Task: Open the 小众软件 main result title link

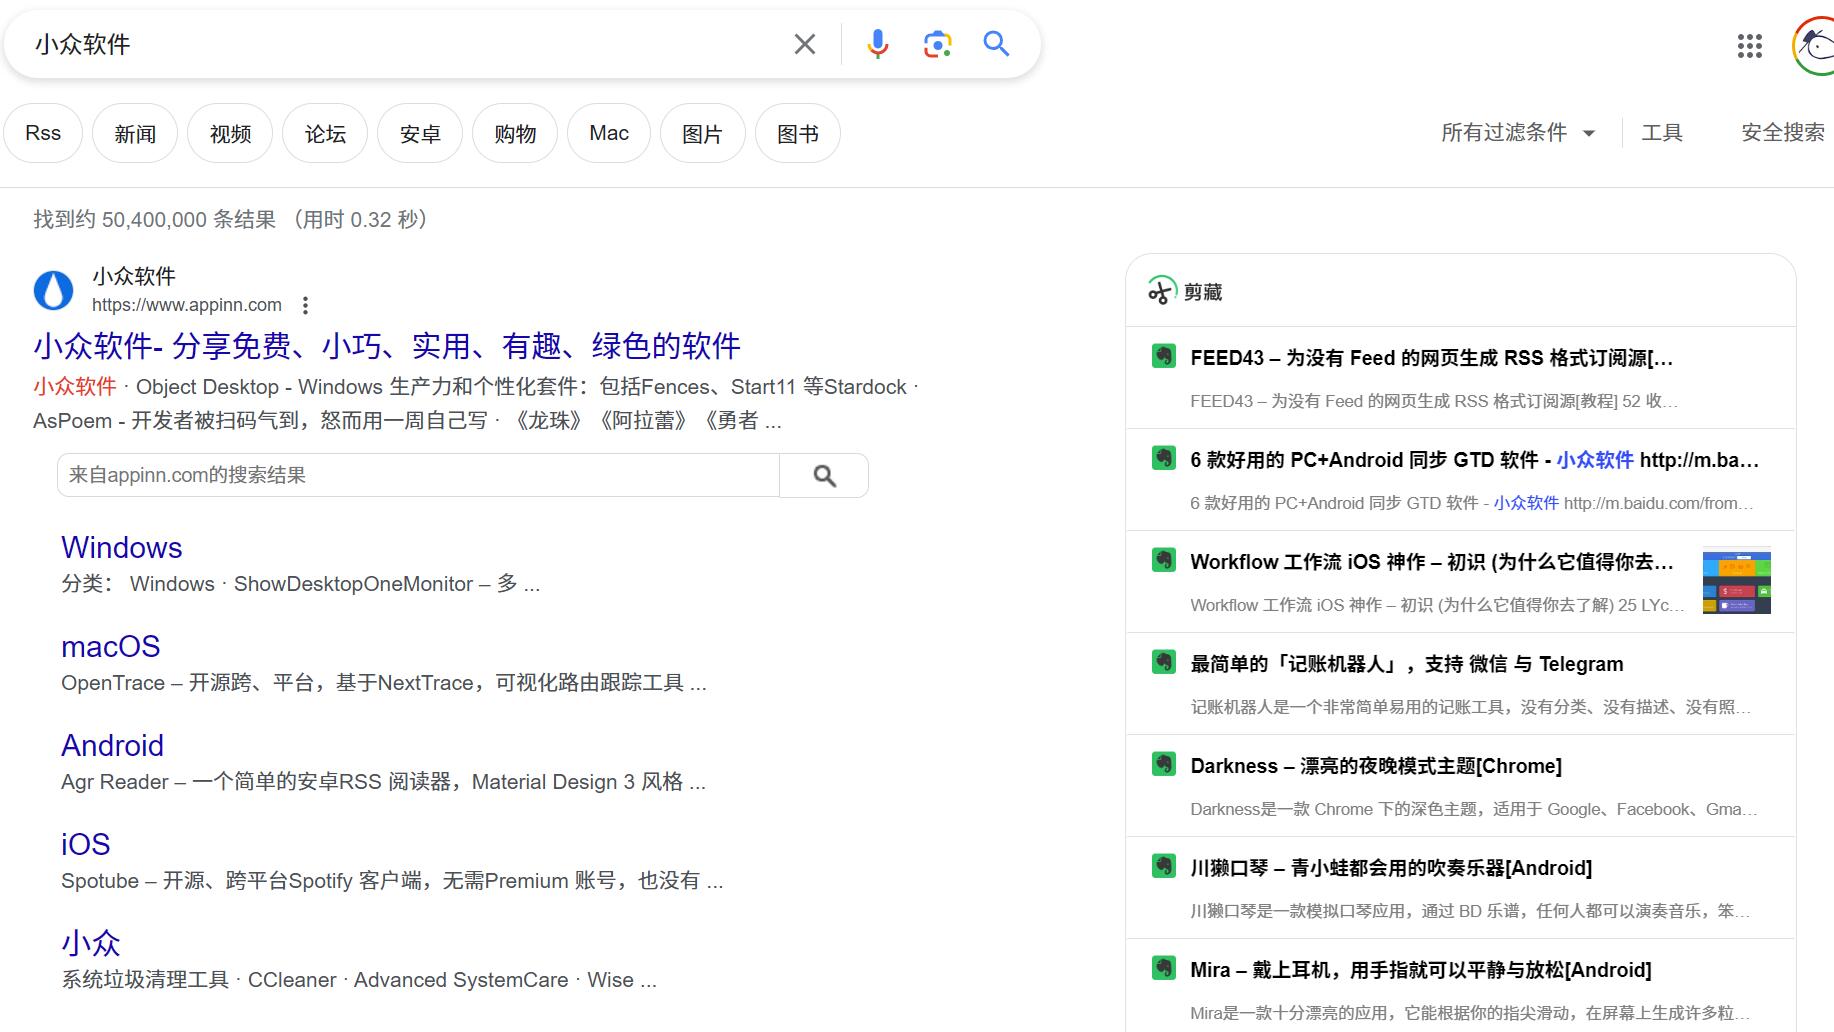Action: pyautogui.click(x=386, y=346)
